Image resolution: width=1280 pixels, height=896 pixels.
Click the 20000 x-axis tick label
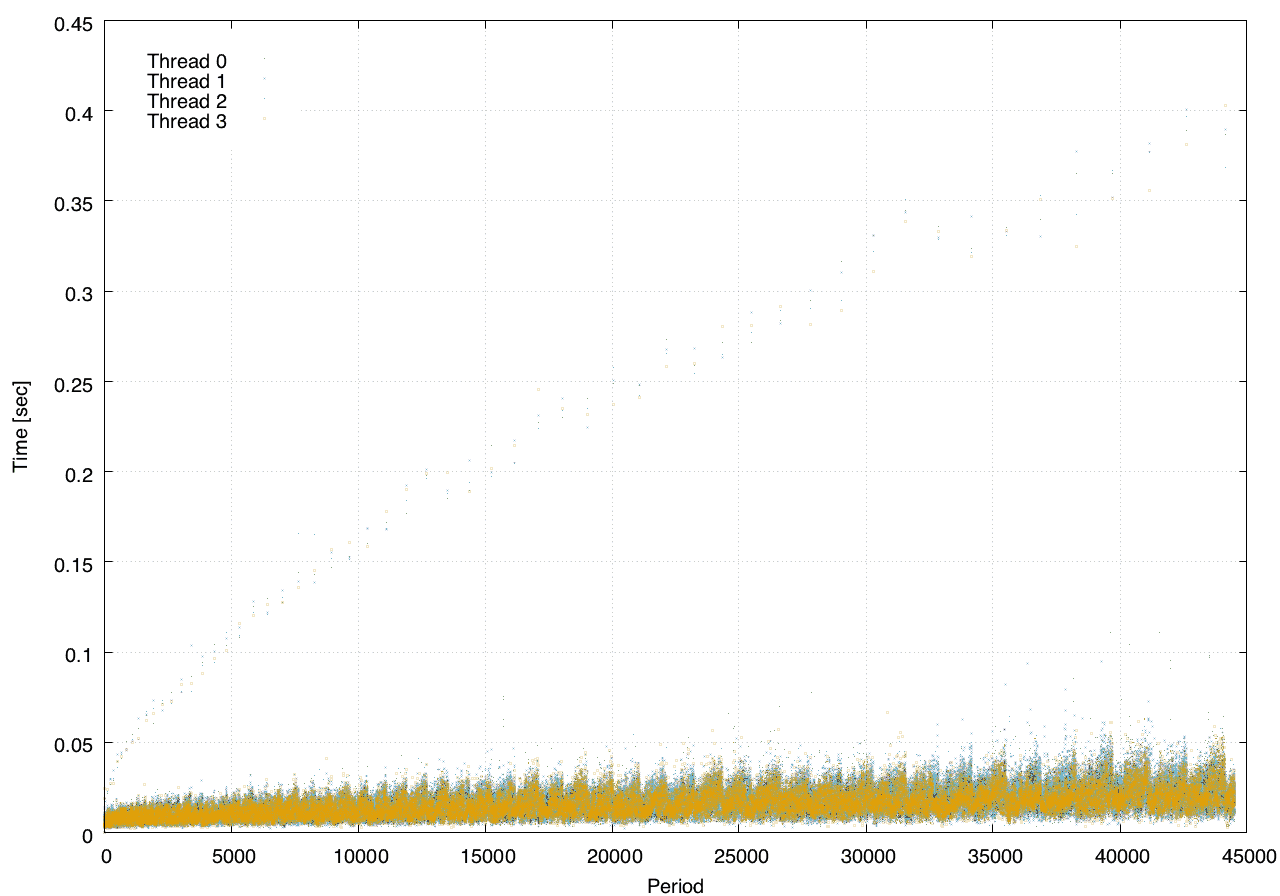click(612, 856)
